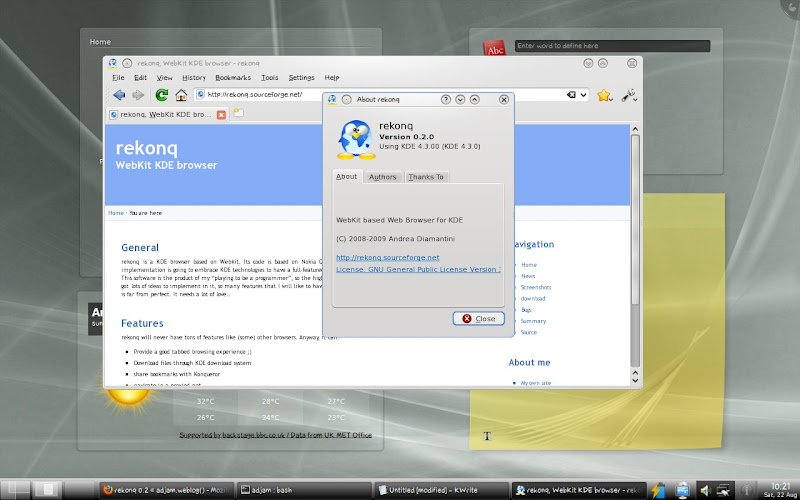Click the scroll down arrow at scrollbar bottom
This screenshot has height=500, width=800.
635,380
